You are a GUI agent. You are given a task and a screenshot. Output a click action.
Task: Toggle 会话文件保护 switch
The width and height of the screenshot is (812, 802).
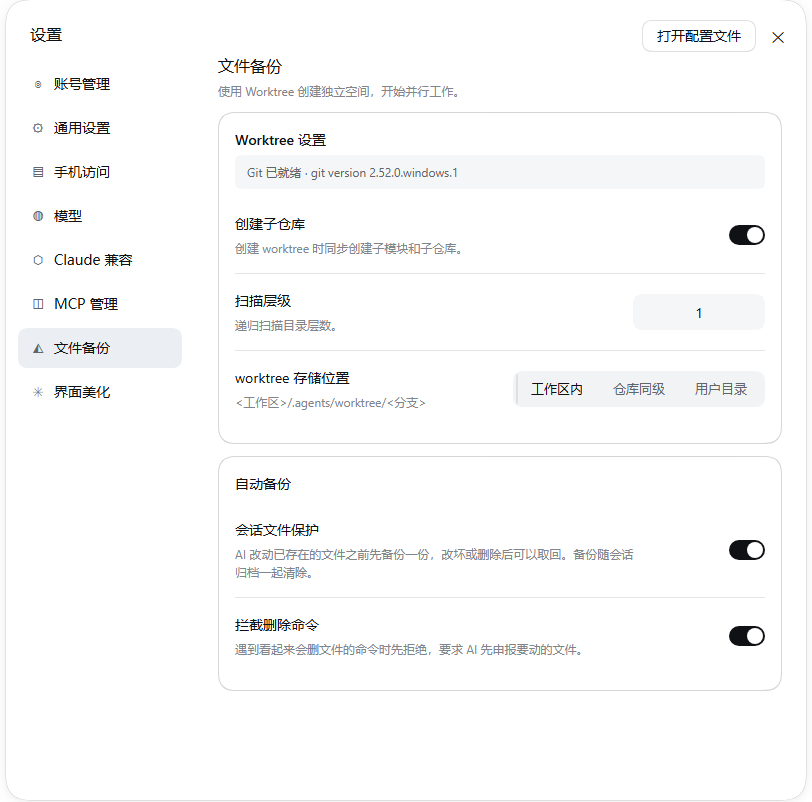coord(746,550)
